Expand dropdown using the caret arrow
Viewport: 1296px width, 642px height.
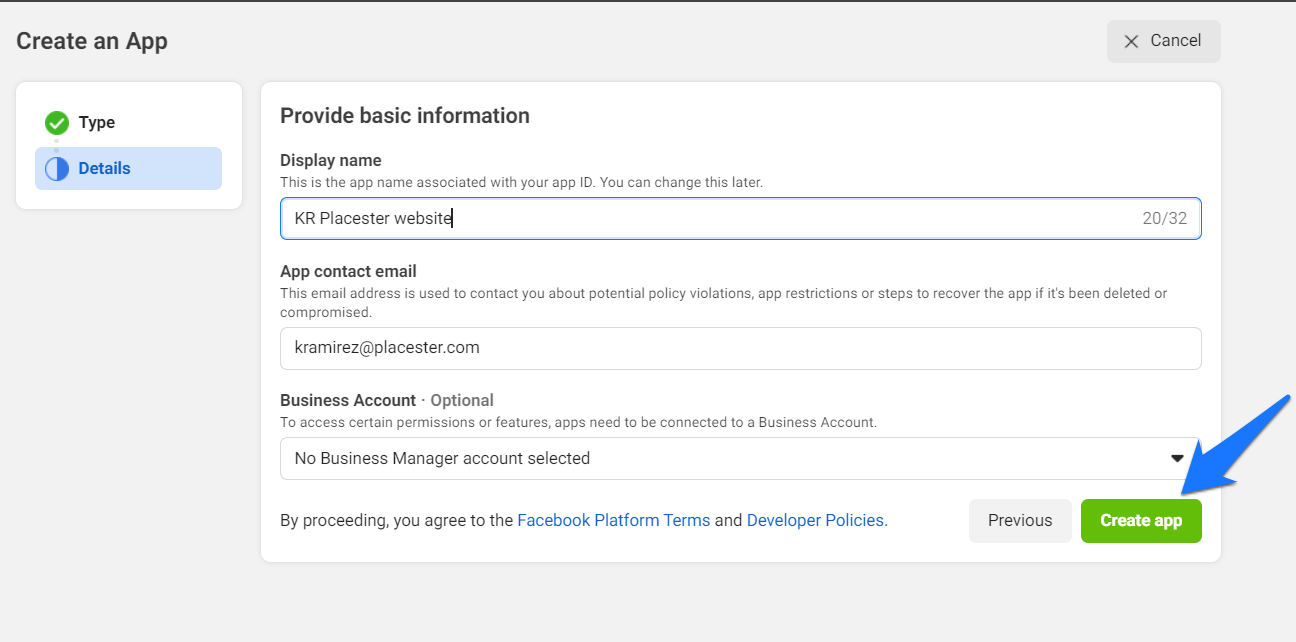[1177, 458]
